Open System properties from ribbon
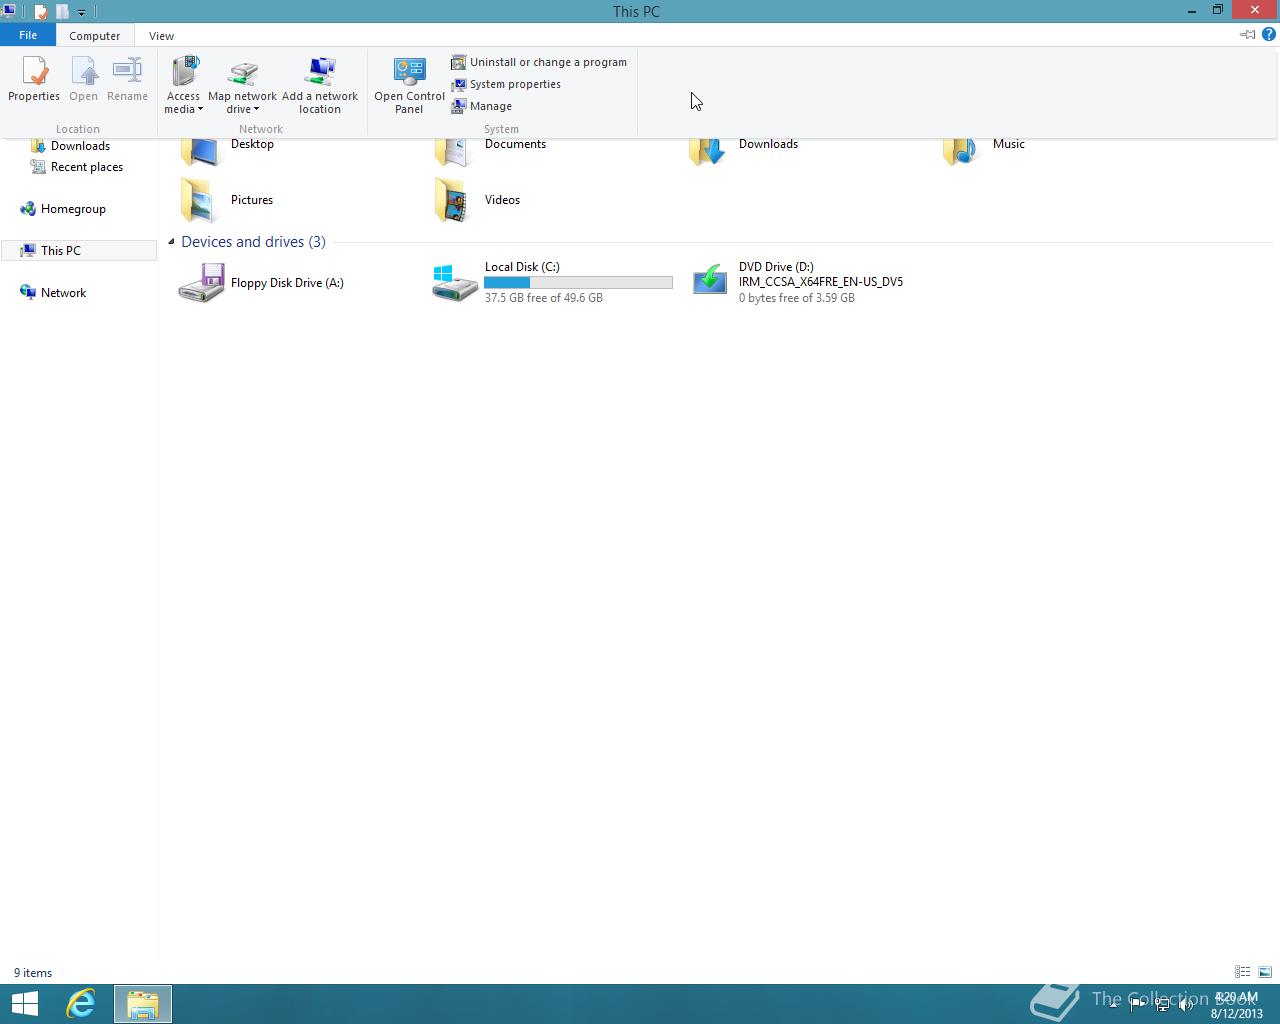1280x1024 pixels. (x=506, y=84)
